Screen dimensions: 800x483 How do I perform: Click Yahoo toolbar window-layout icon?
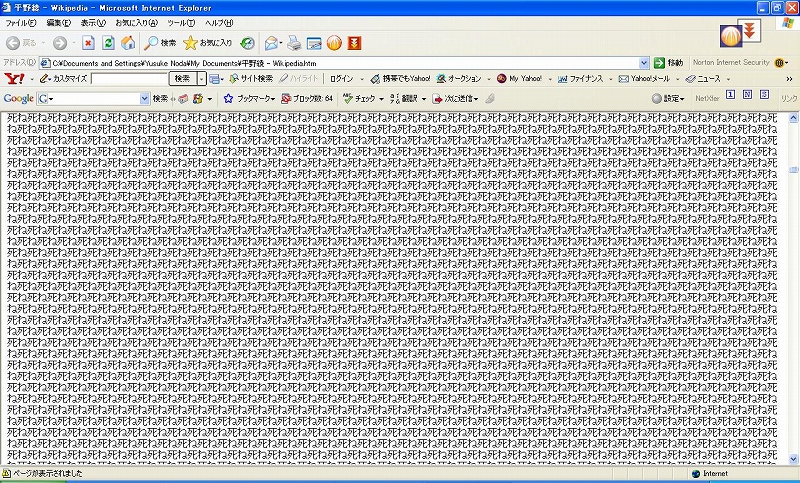click(214, 79)
